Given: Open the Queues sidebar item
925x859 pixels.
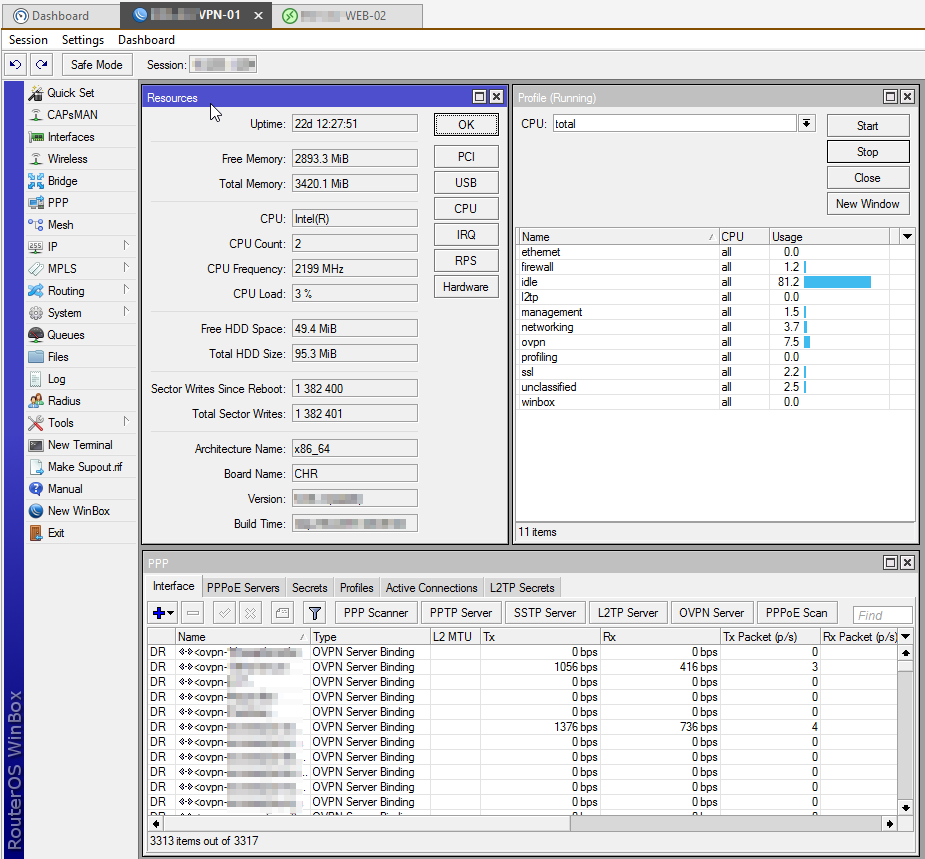Looking at the screenshot, I should 65,335.
